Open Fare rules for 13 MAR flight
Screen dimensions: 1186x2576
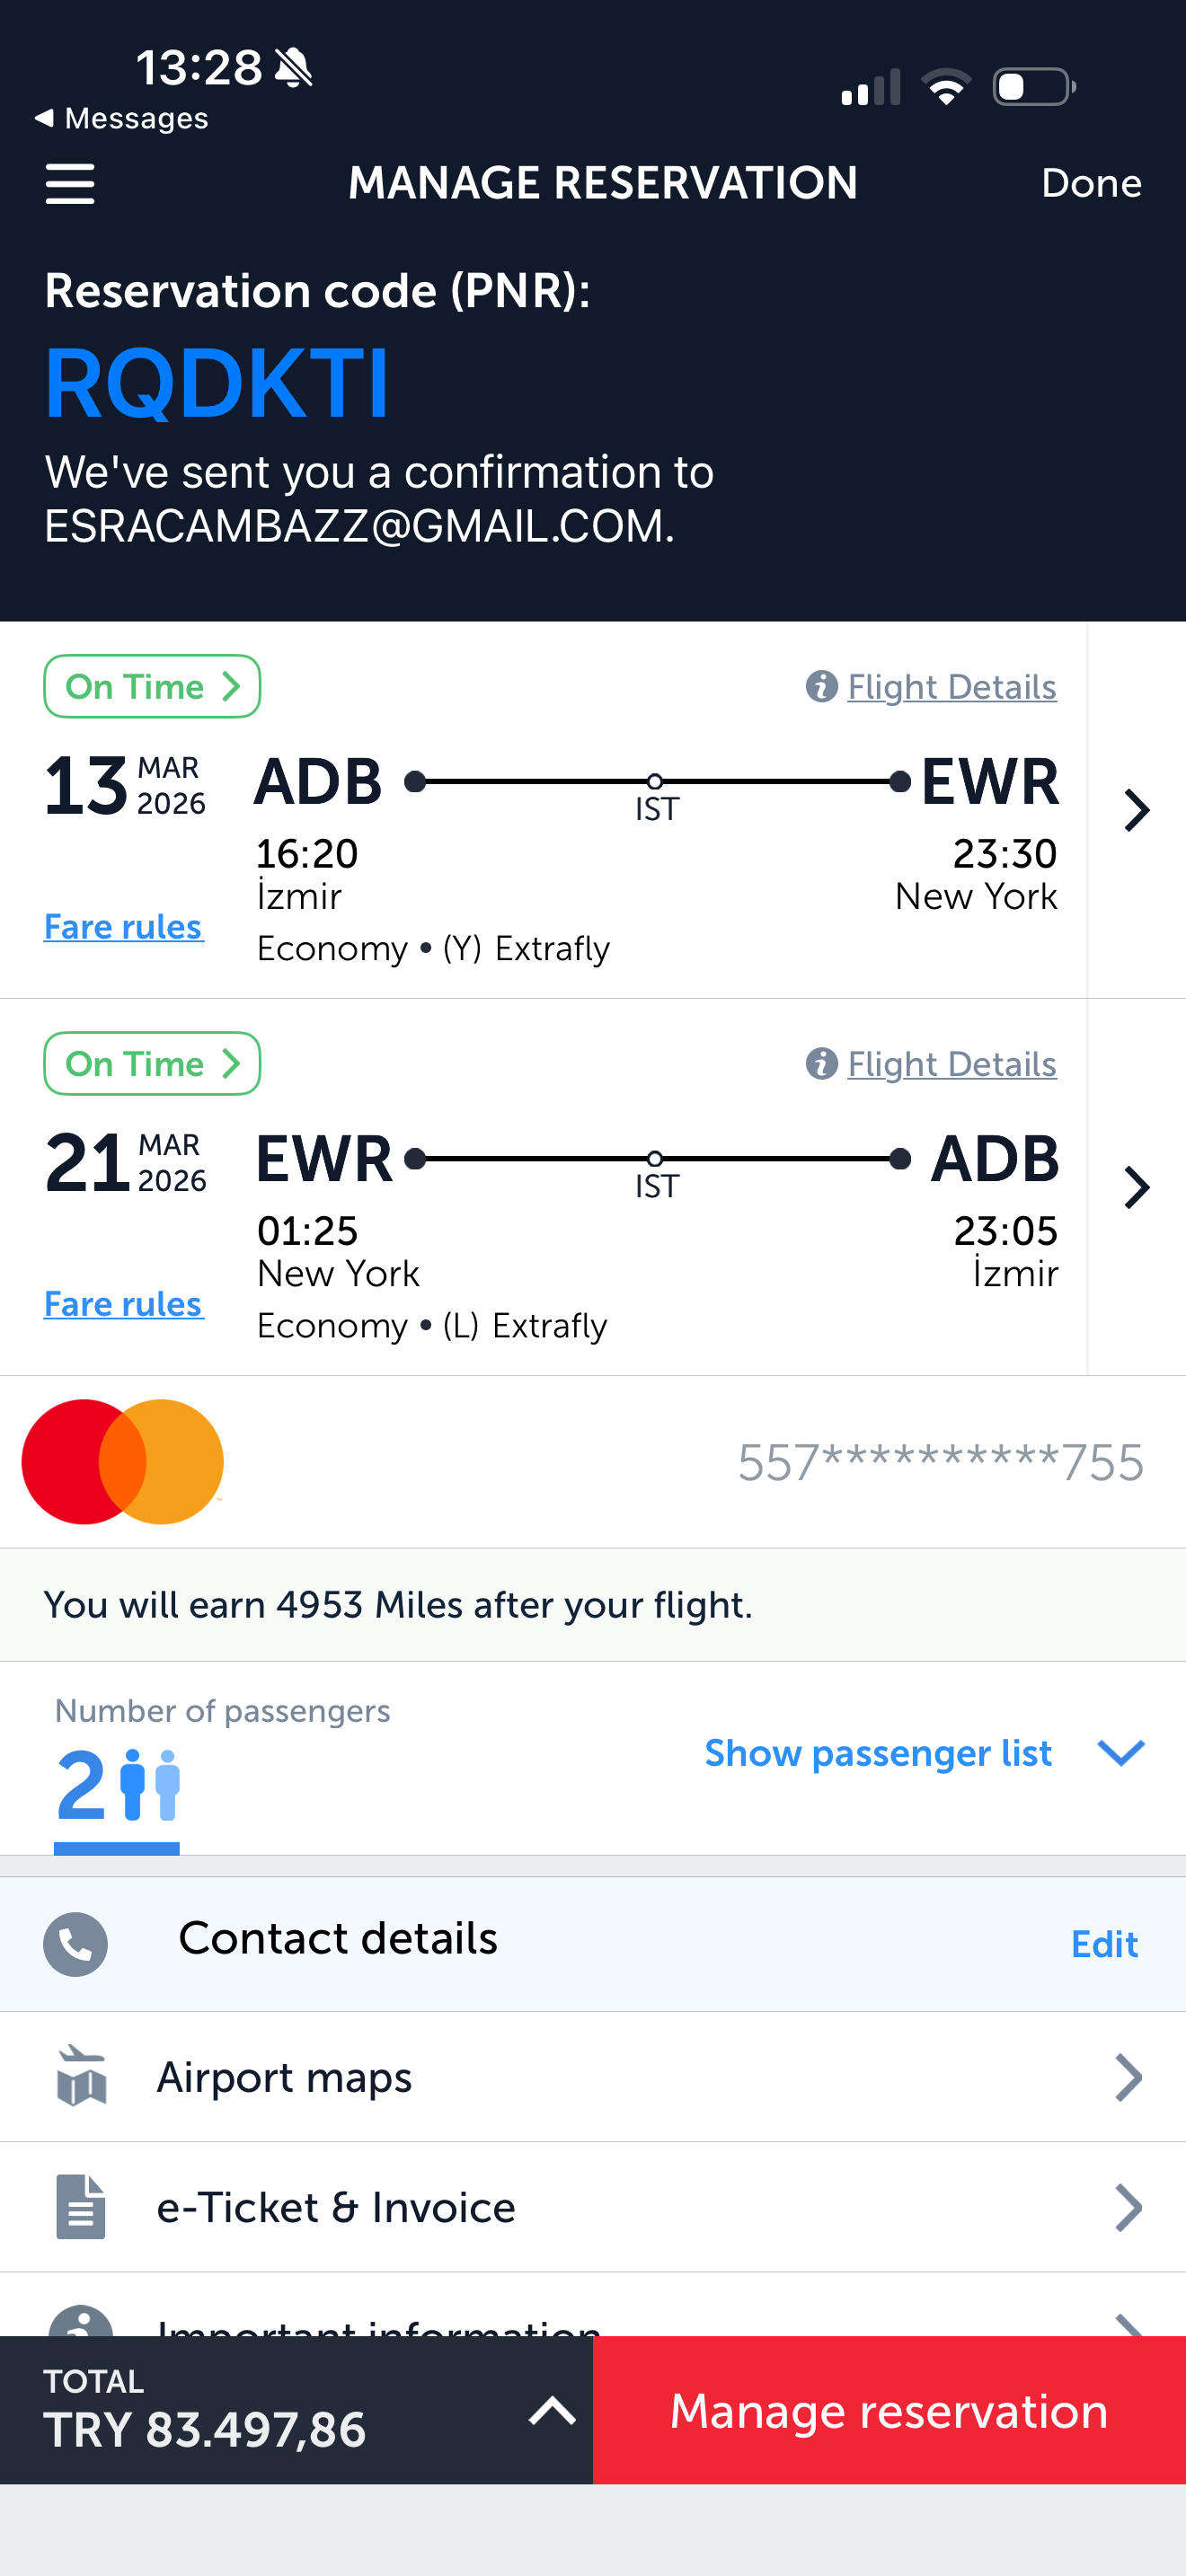click(123, 927)
